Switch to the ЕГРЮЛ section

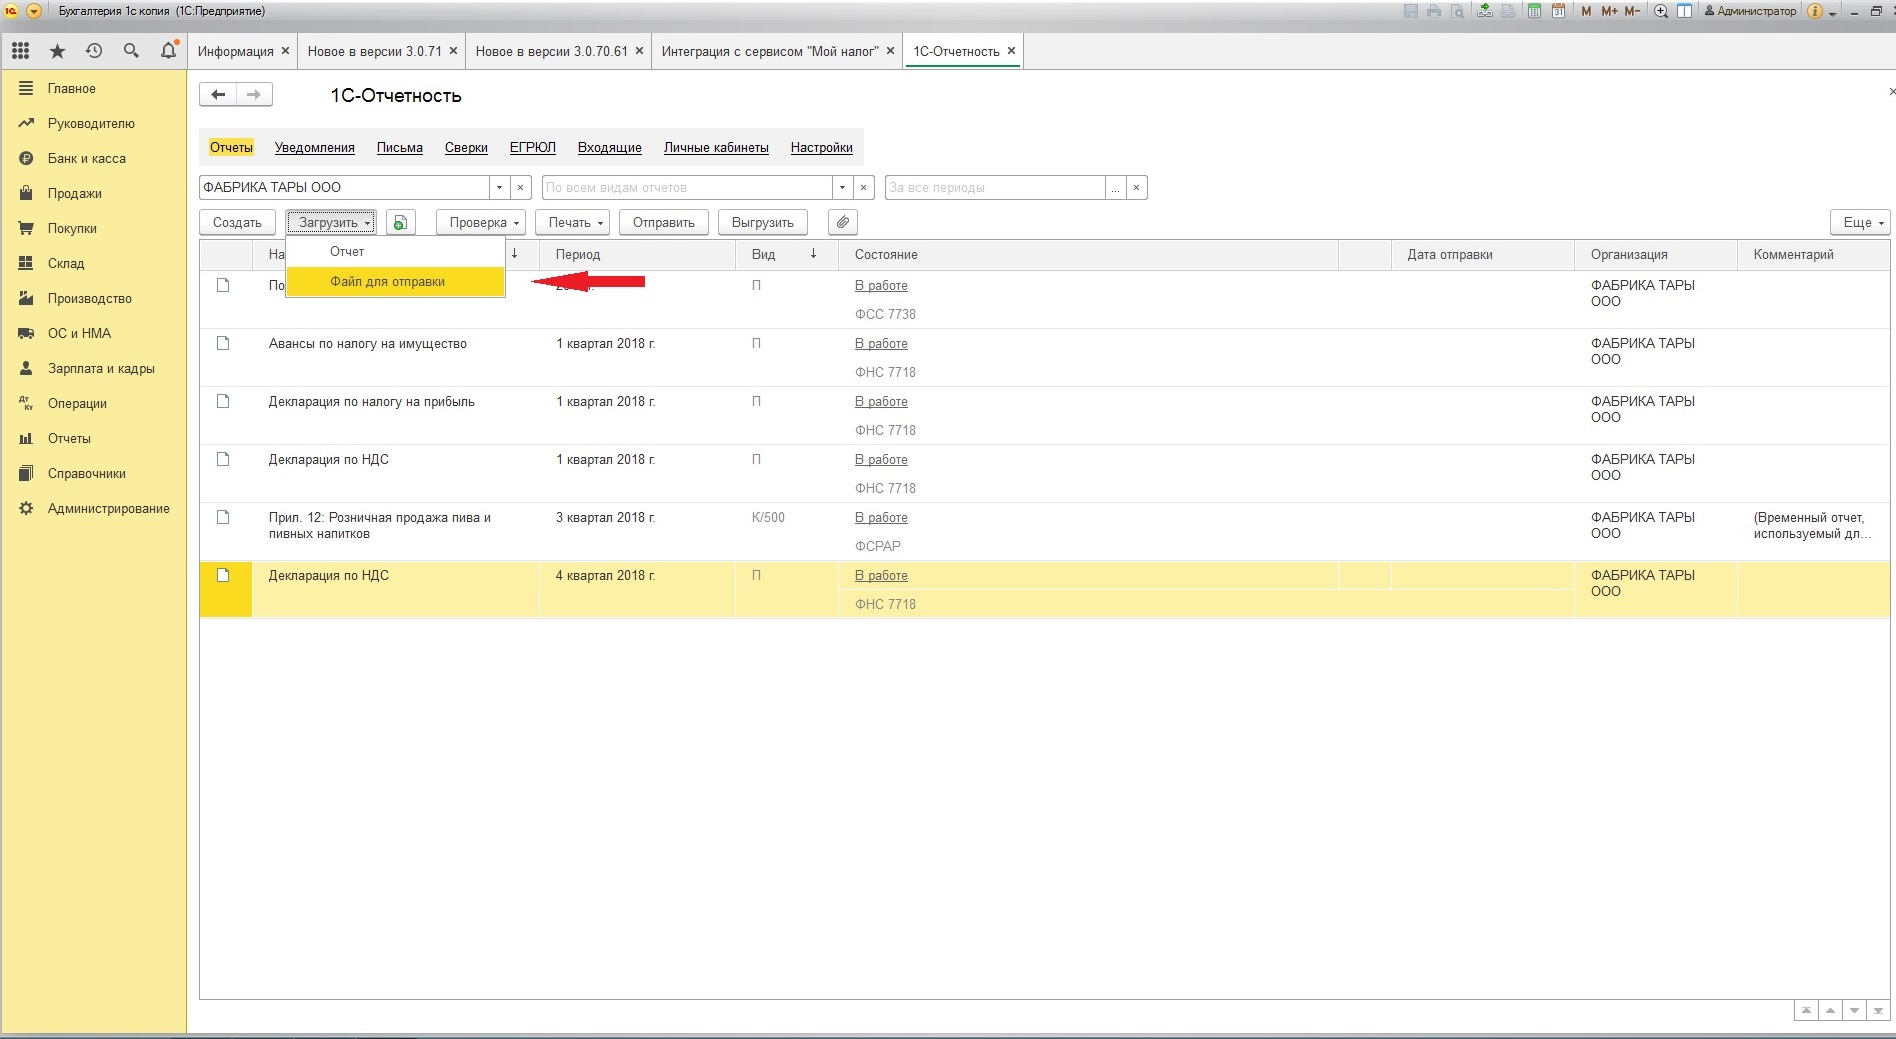532,147
